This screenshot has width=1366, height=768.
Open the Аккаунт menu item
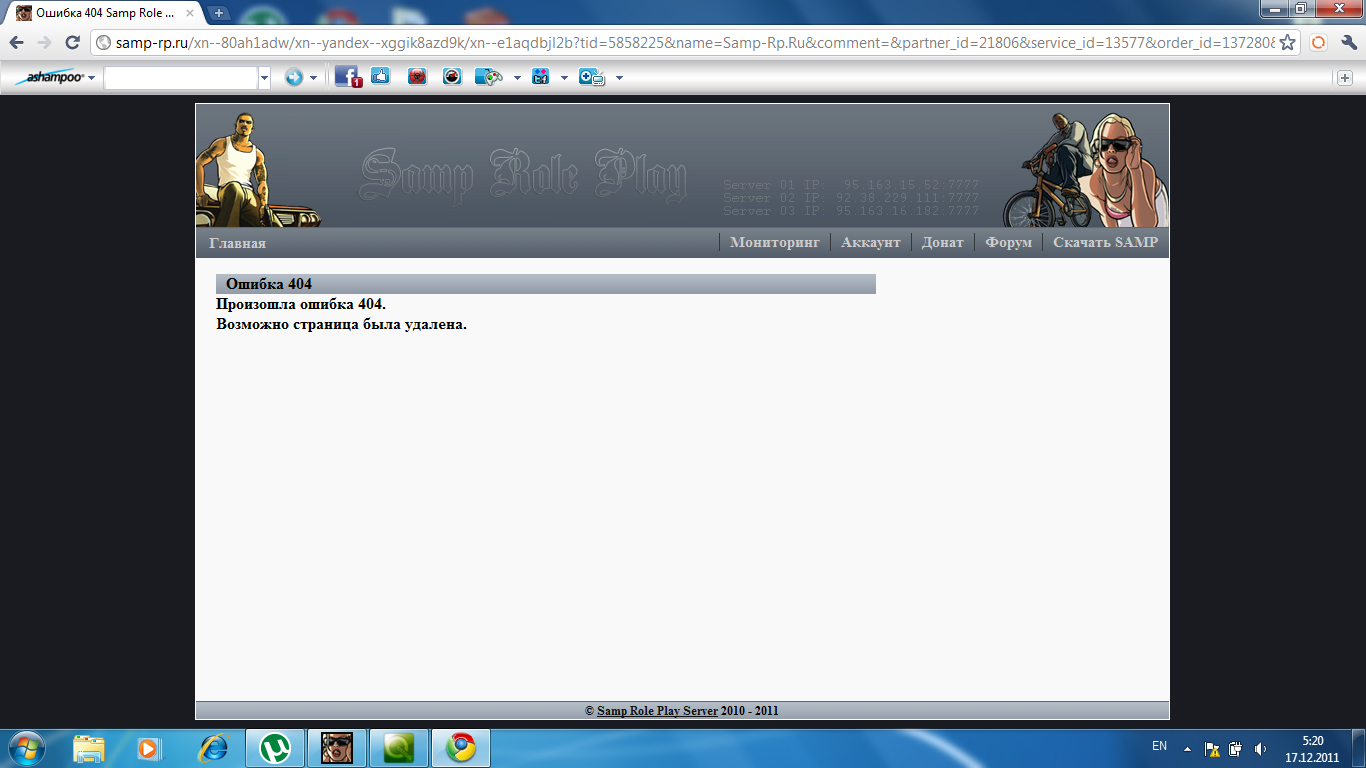click(x=871, y=242)
